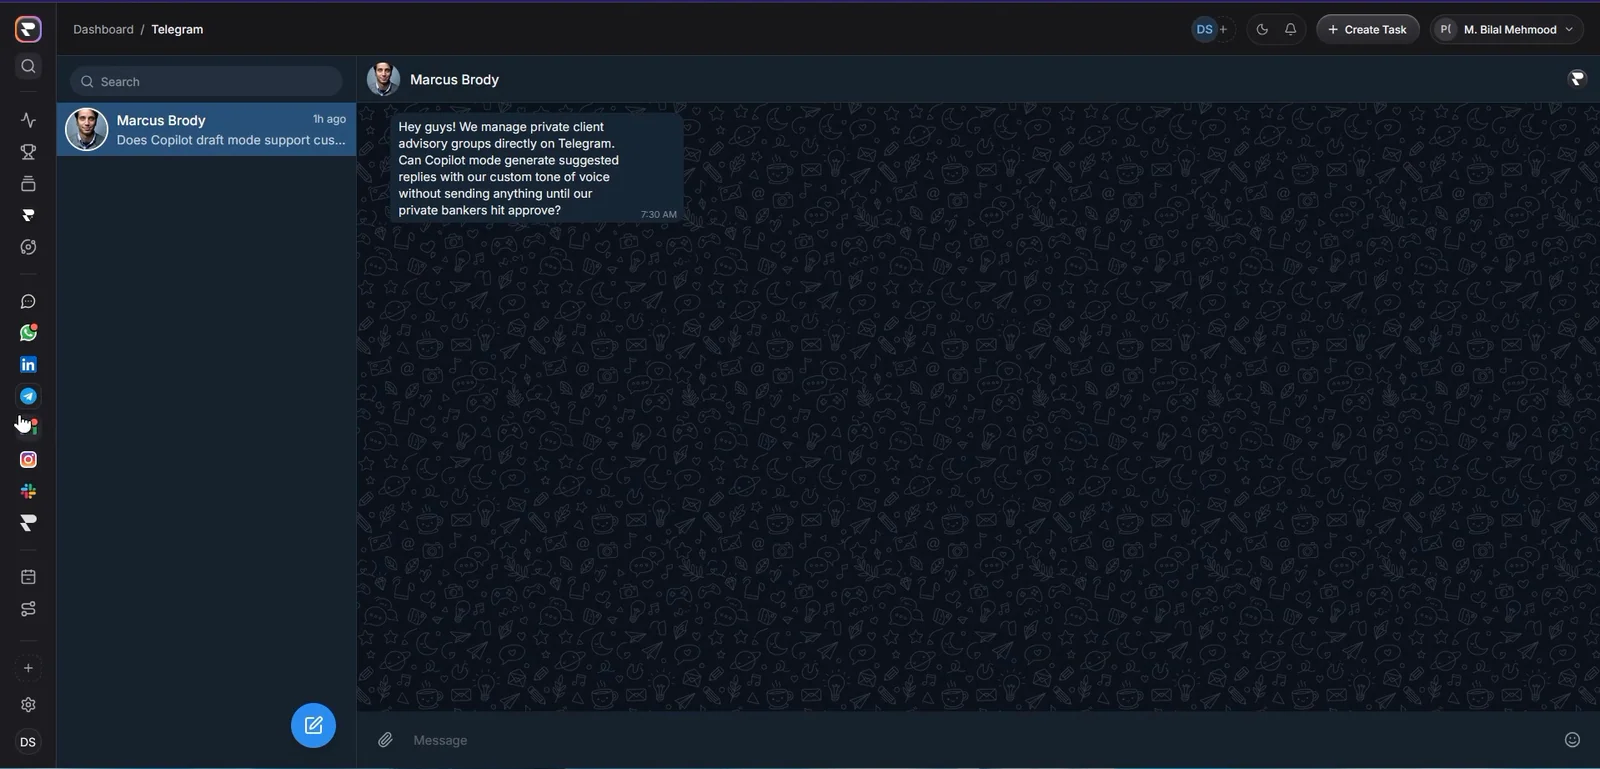The width and height of the screenshot is (1600, 769).
Task: Open the emoji picker smiley icon
Action: click(1572, 740)
